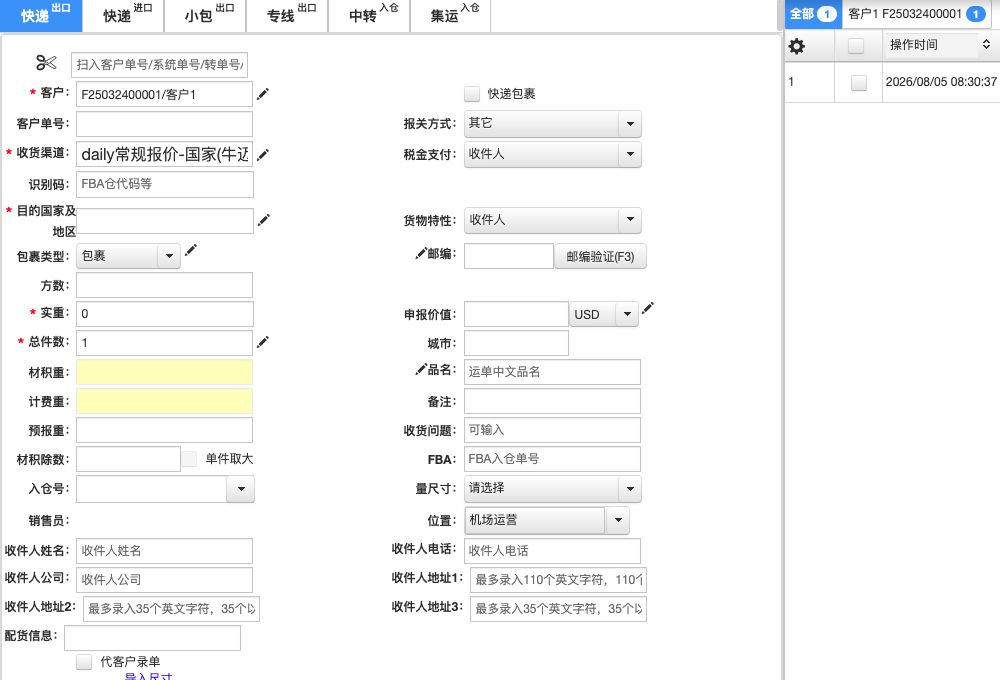This screenshot has width=1000, height=680.
Task: Click the 客户单号 input field
Action: tap(165, 124)
